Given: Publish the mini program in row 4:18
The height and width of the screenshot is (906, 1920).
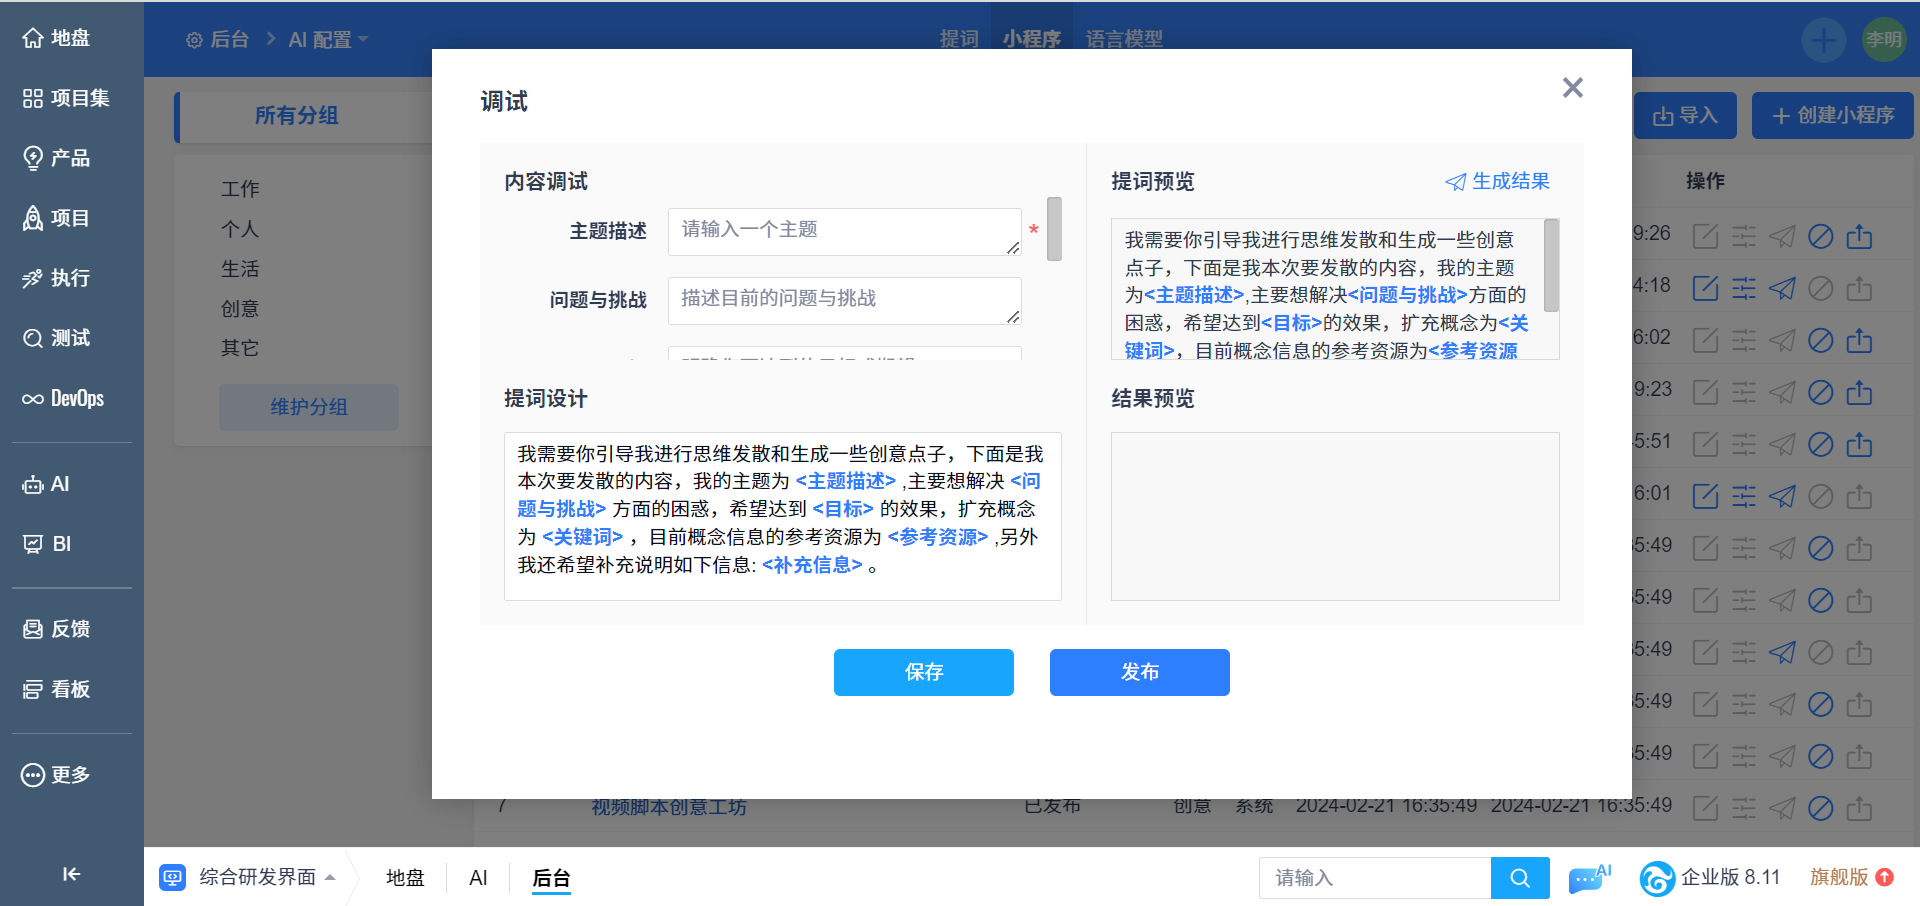Looking at the screenshot, I should tap(1782, 288).
